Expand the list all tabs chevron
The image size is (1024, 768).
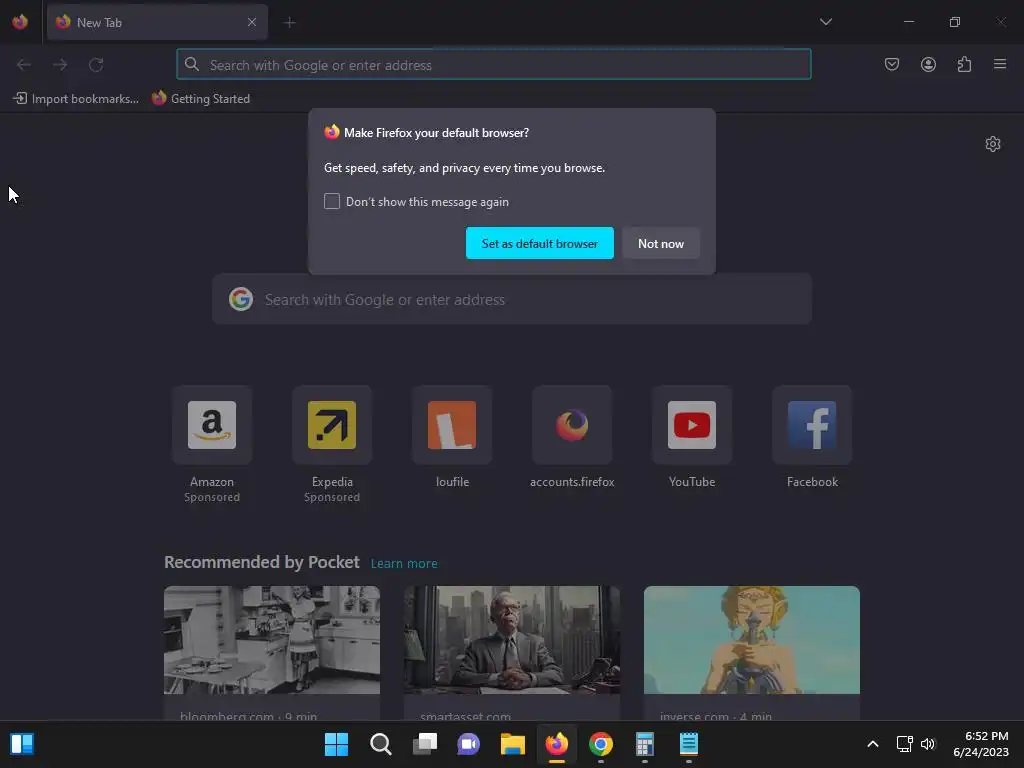(x=825, y=22)
